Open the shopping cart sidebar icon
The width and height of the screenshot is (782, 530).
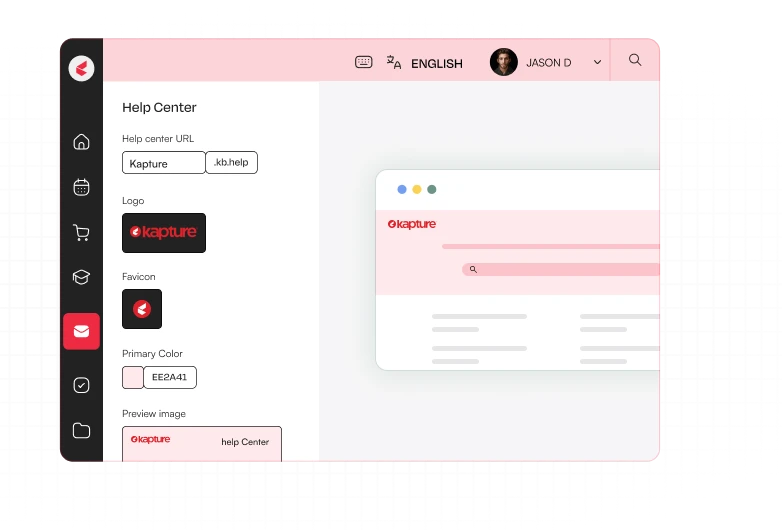pos(81,232)
